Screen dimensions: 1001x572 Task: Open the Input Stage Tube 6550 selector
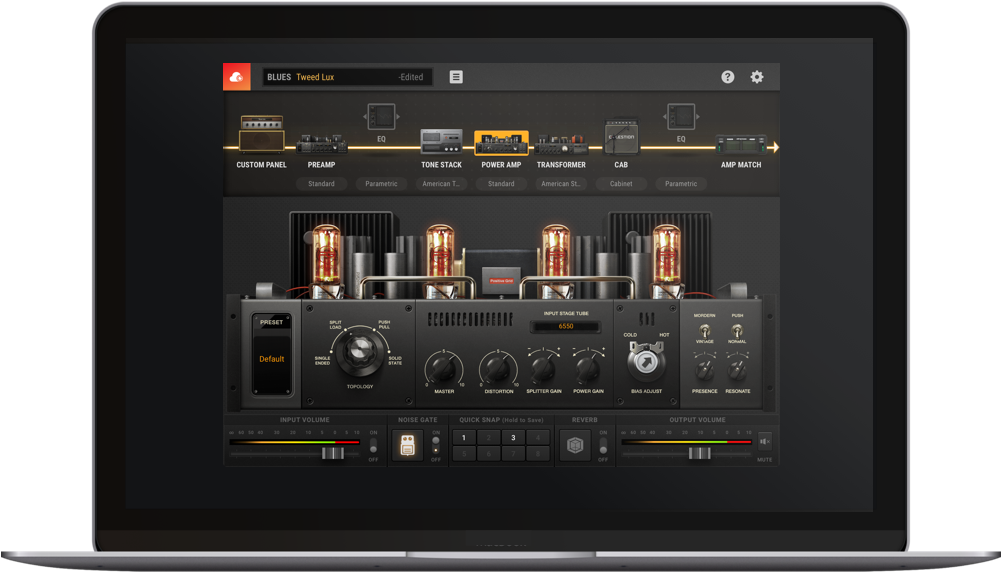tap(566, 326)
